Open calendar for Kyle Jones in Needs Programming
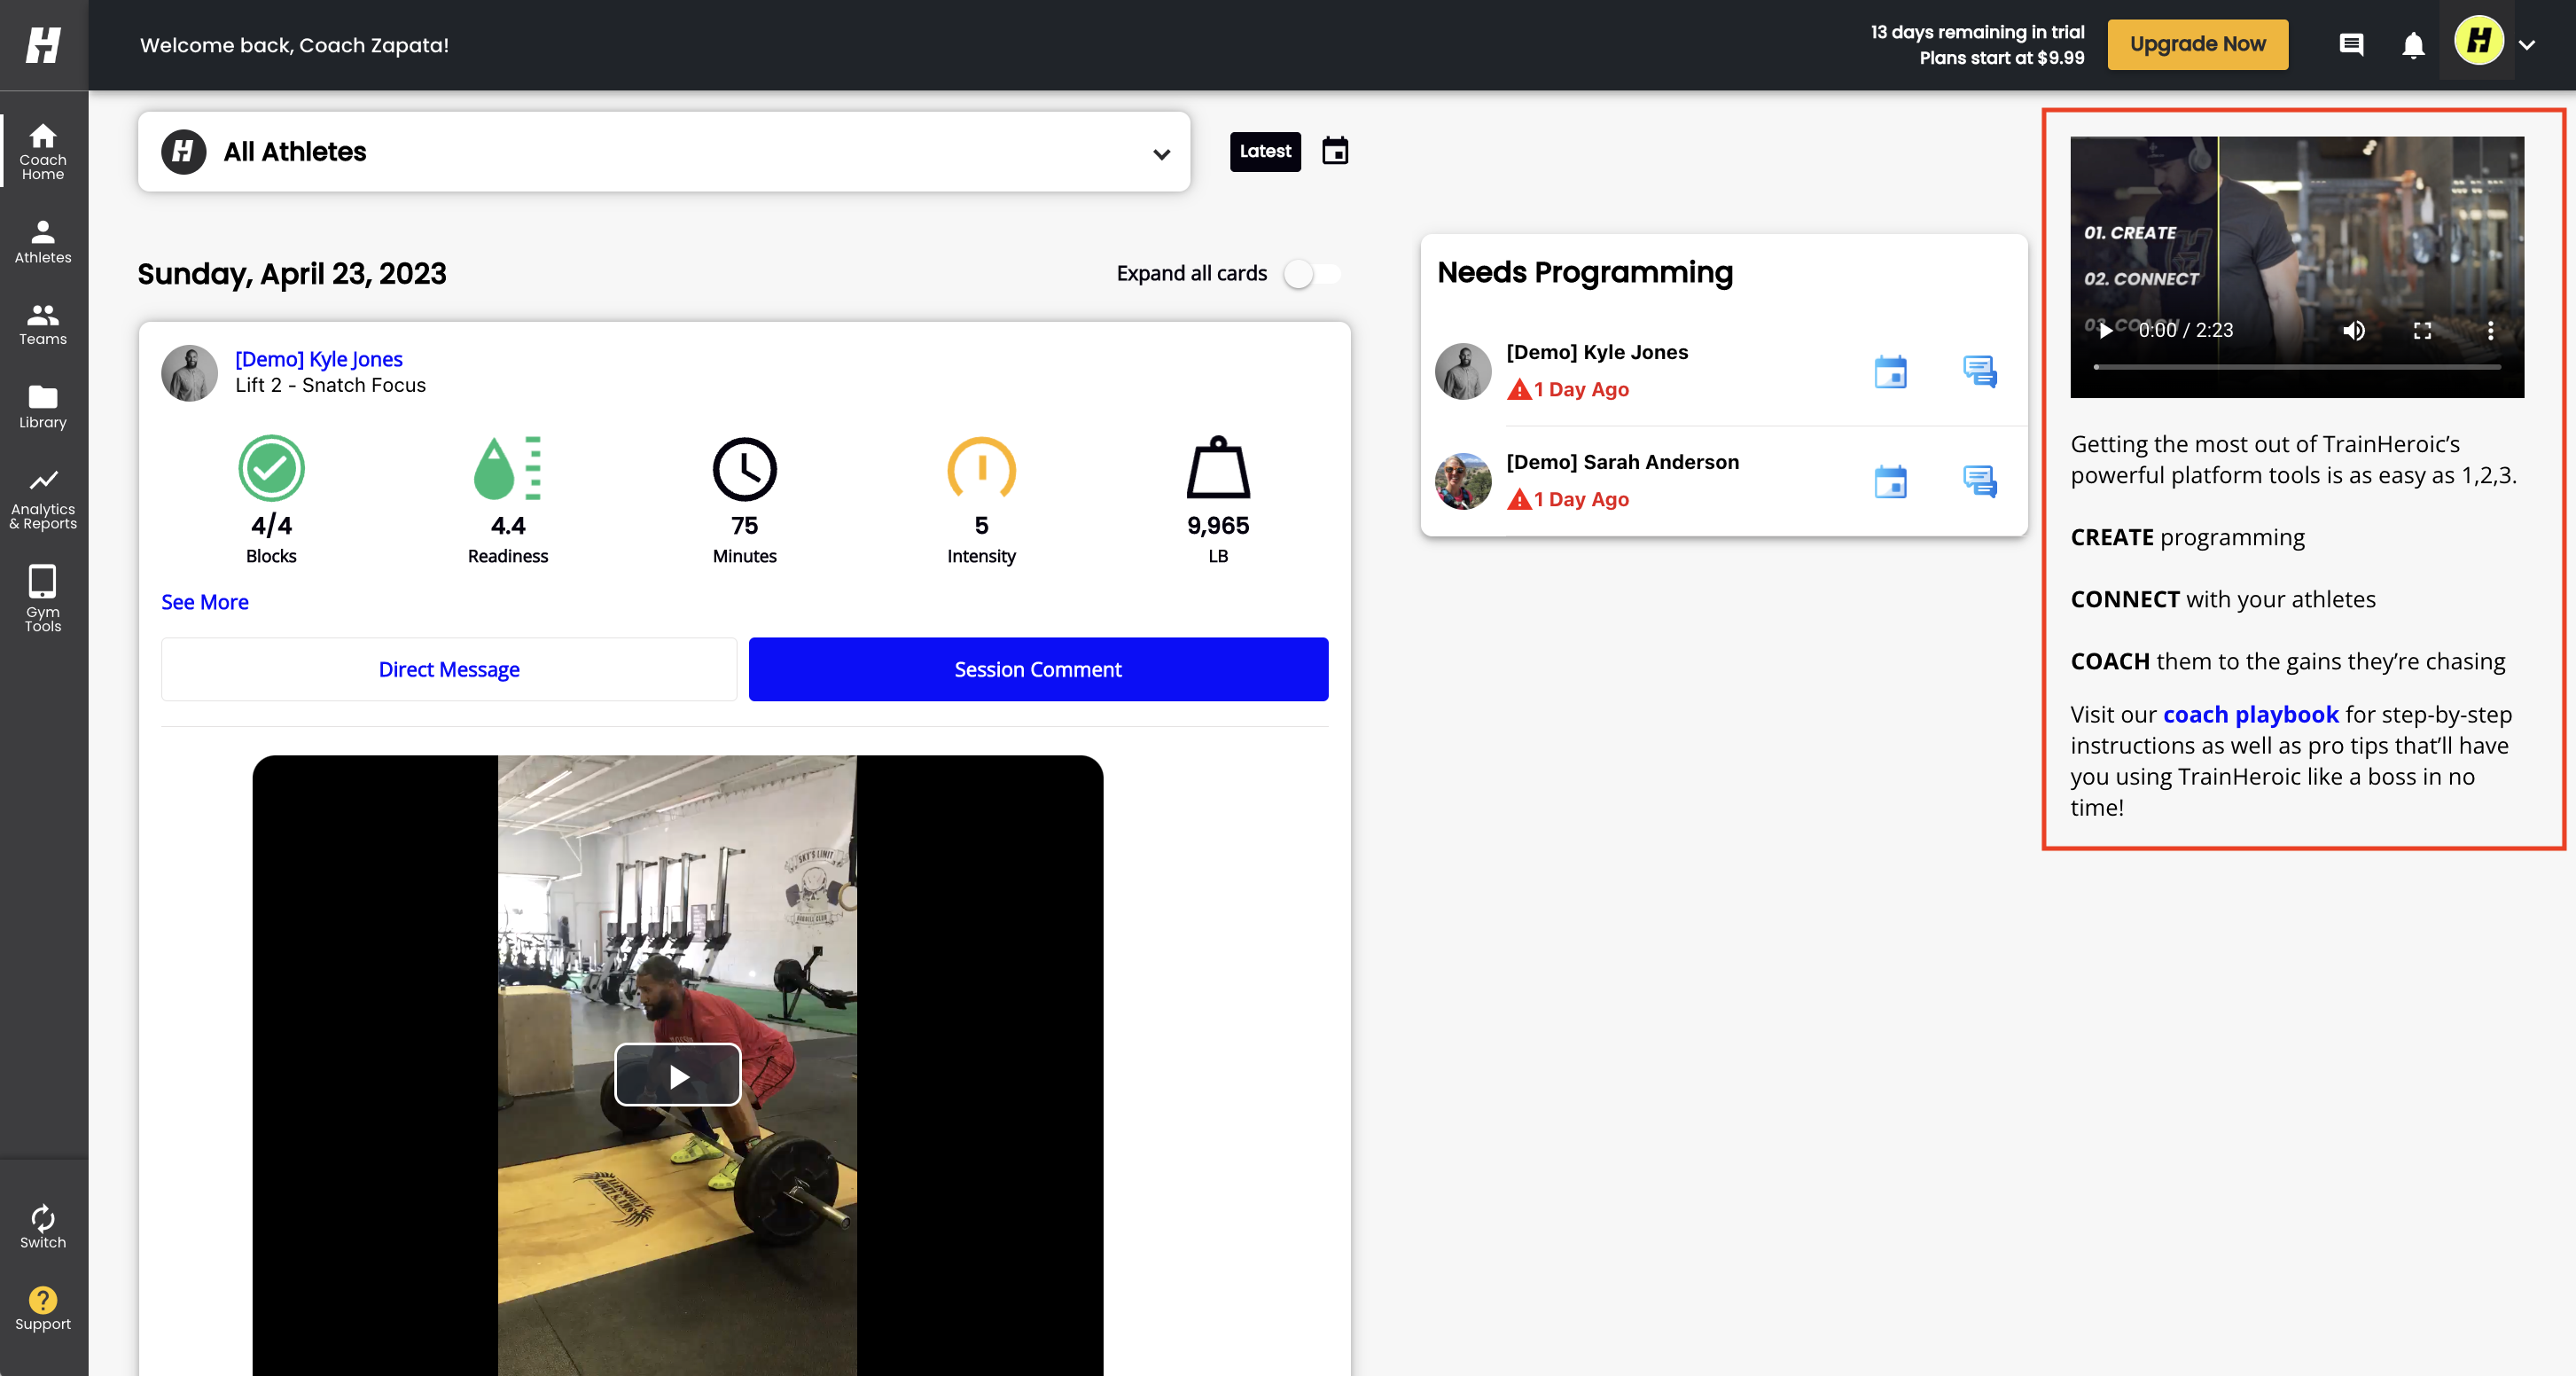This screenshot has height=1376, width=2576. (1890, 372)
